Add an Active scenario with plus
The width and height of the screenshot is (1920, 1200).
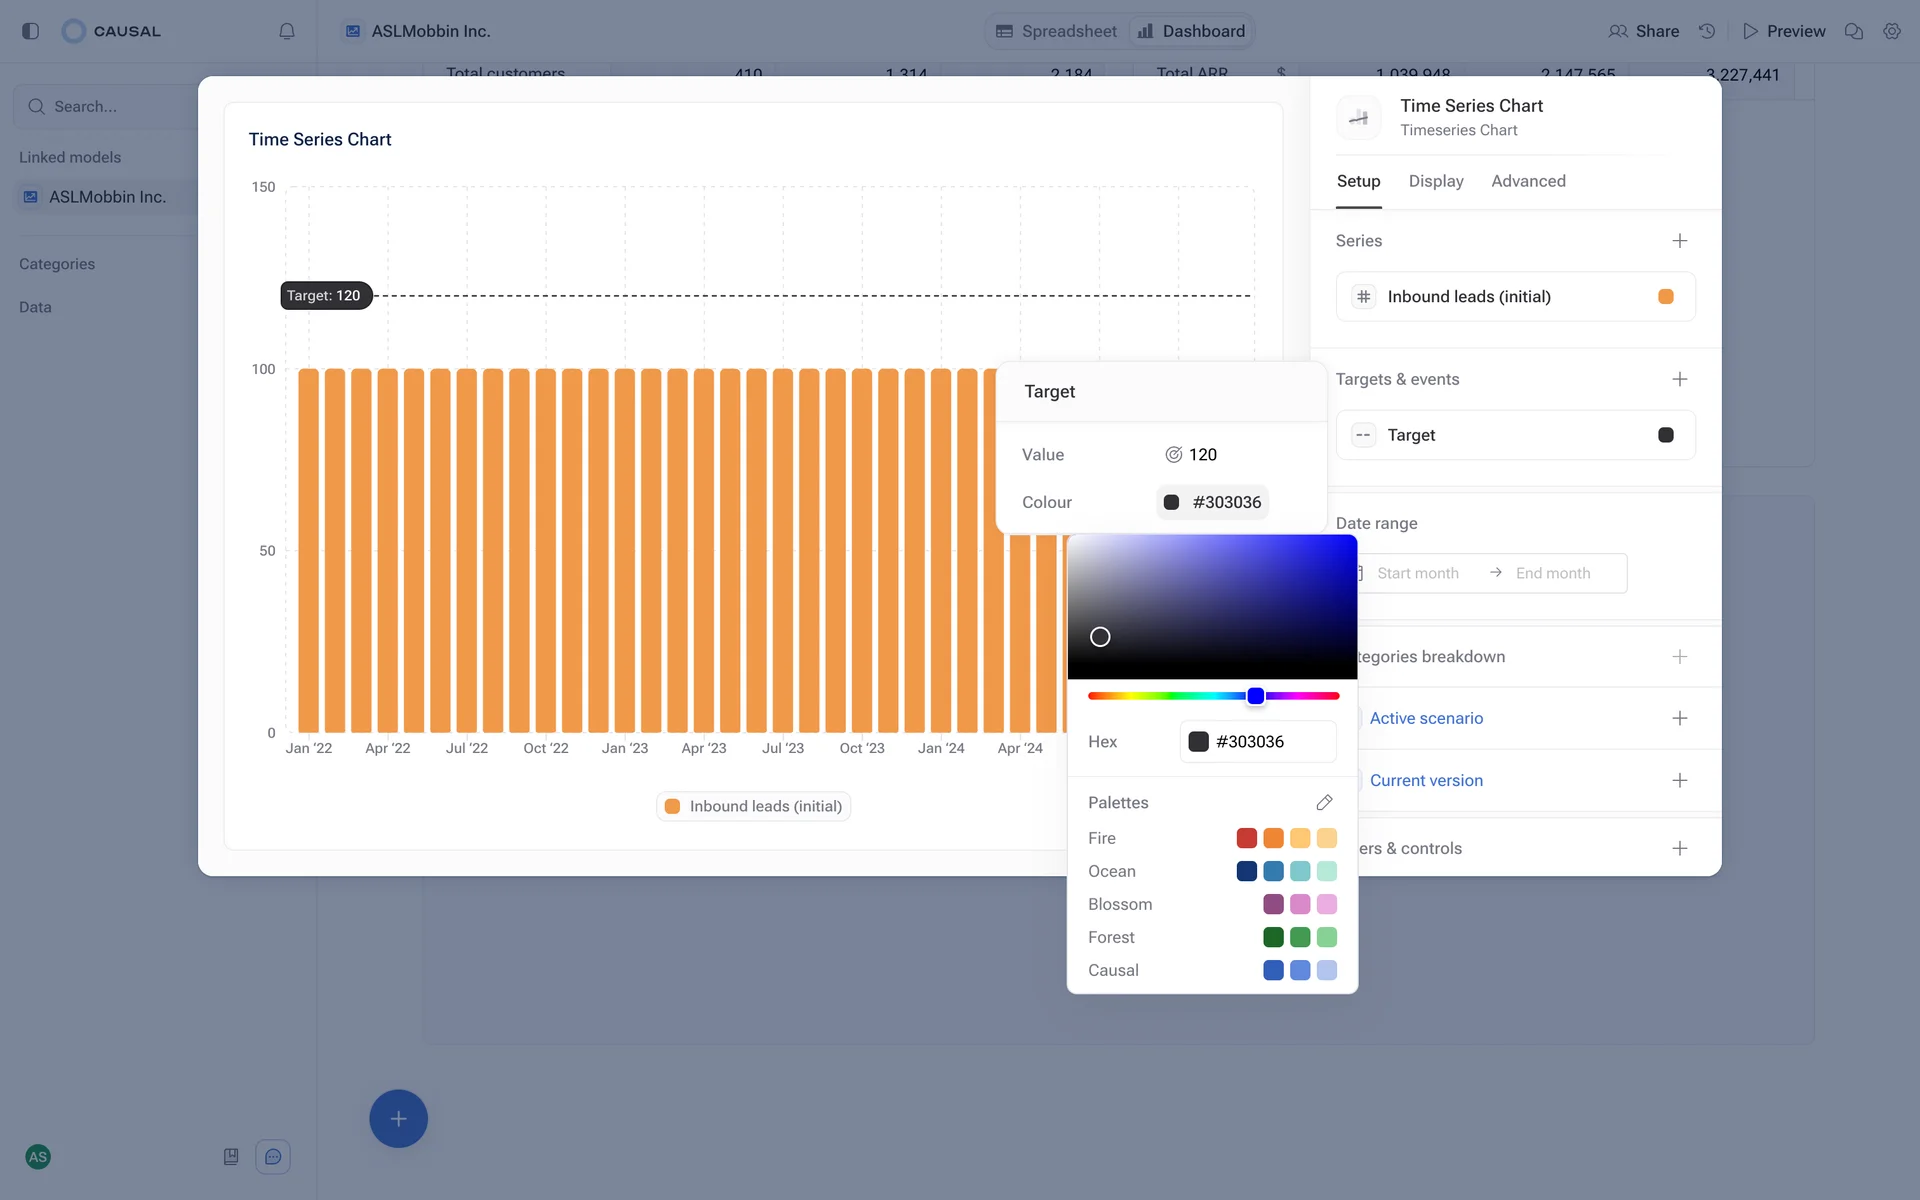(1679, 718)
